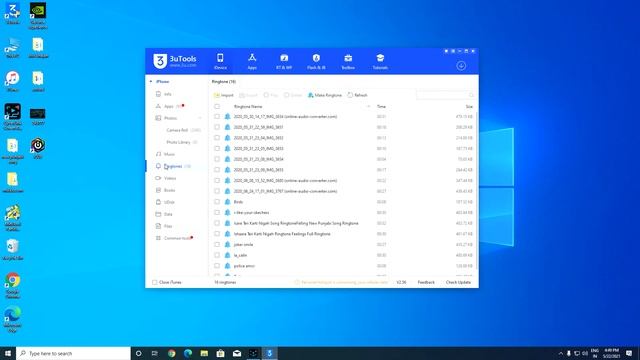Switch to the RT & WP tab
Screen dimensions: 640x360
point(284,61)
